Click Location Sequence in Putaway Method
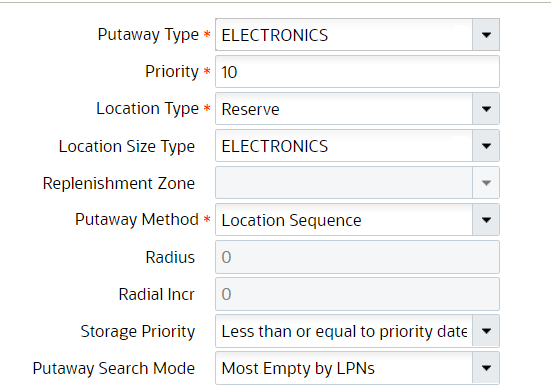The height and width of the screenshot is (391, 551). [292, 220]
